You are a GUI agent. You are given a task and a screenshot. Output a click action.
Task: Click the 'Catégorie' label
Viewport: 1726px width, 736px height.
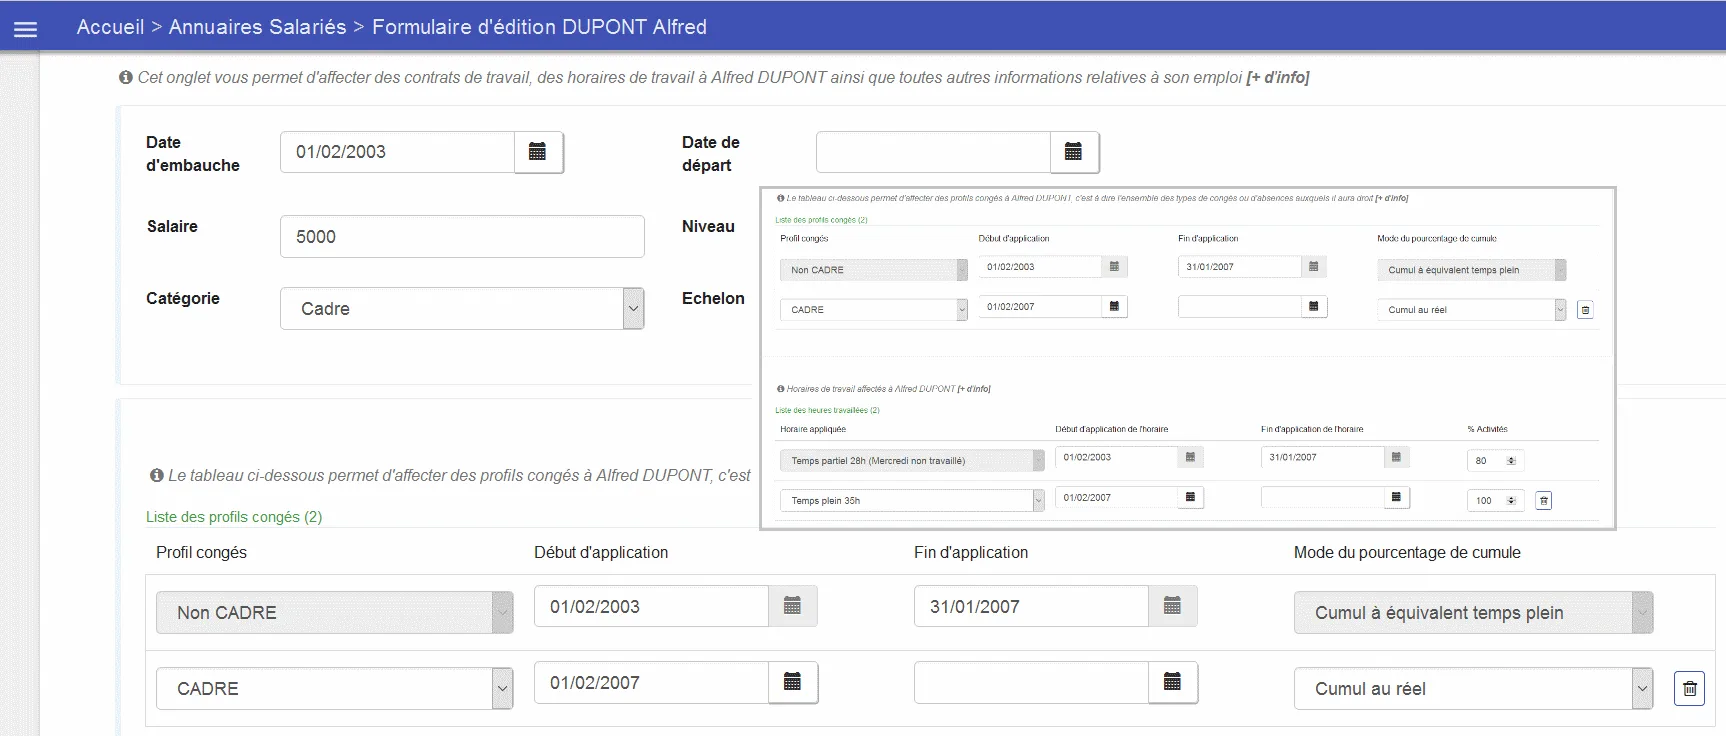[x=183, y=298]
